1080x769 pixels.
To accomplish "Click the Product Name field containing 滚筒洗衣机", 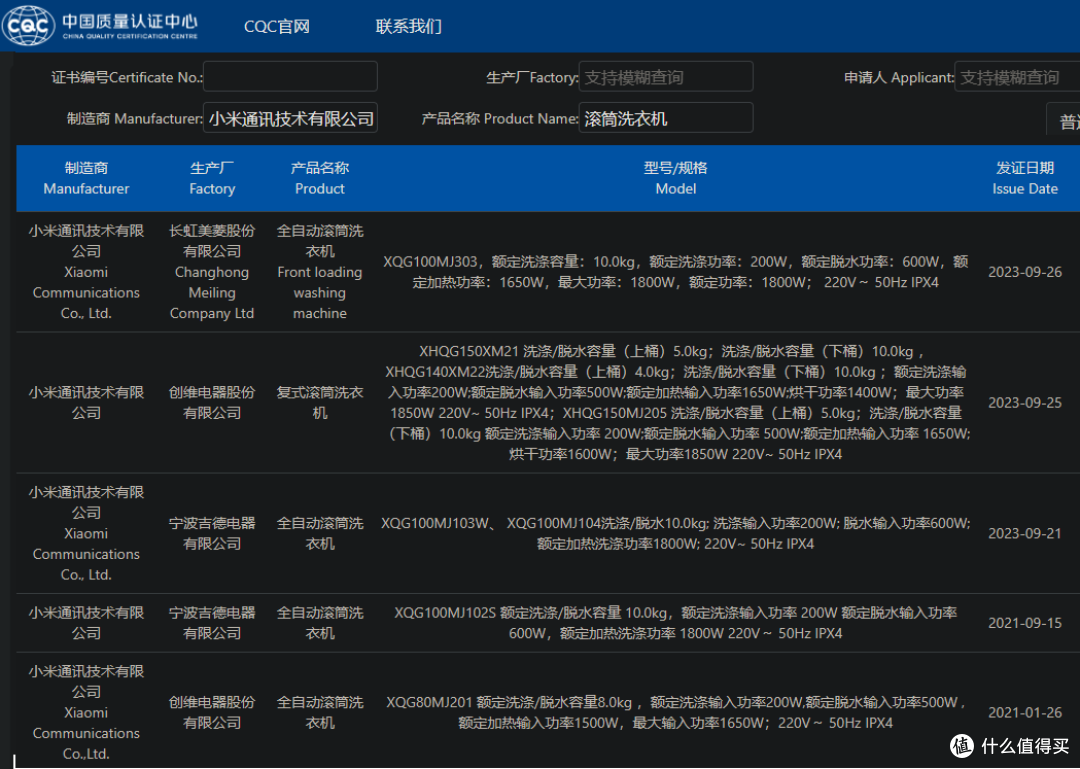I will [666, 118].
